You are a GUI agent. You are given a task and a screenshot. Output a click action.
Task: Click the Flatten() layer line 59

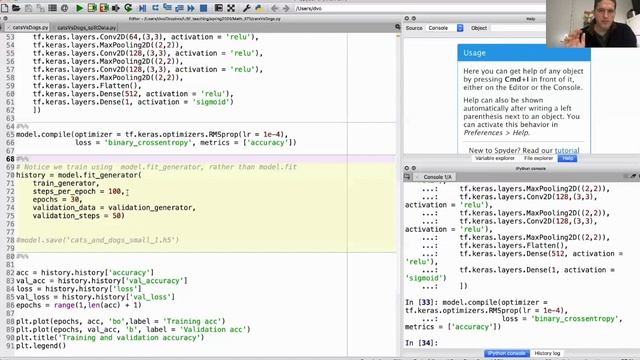coord(87,86)
